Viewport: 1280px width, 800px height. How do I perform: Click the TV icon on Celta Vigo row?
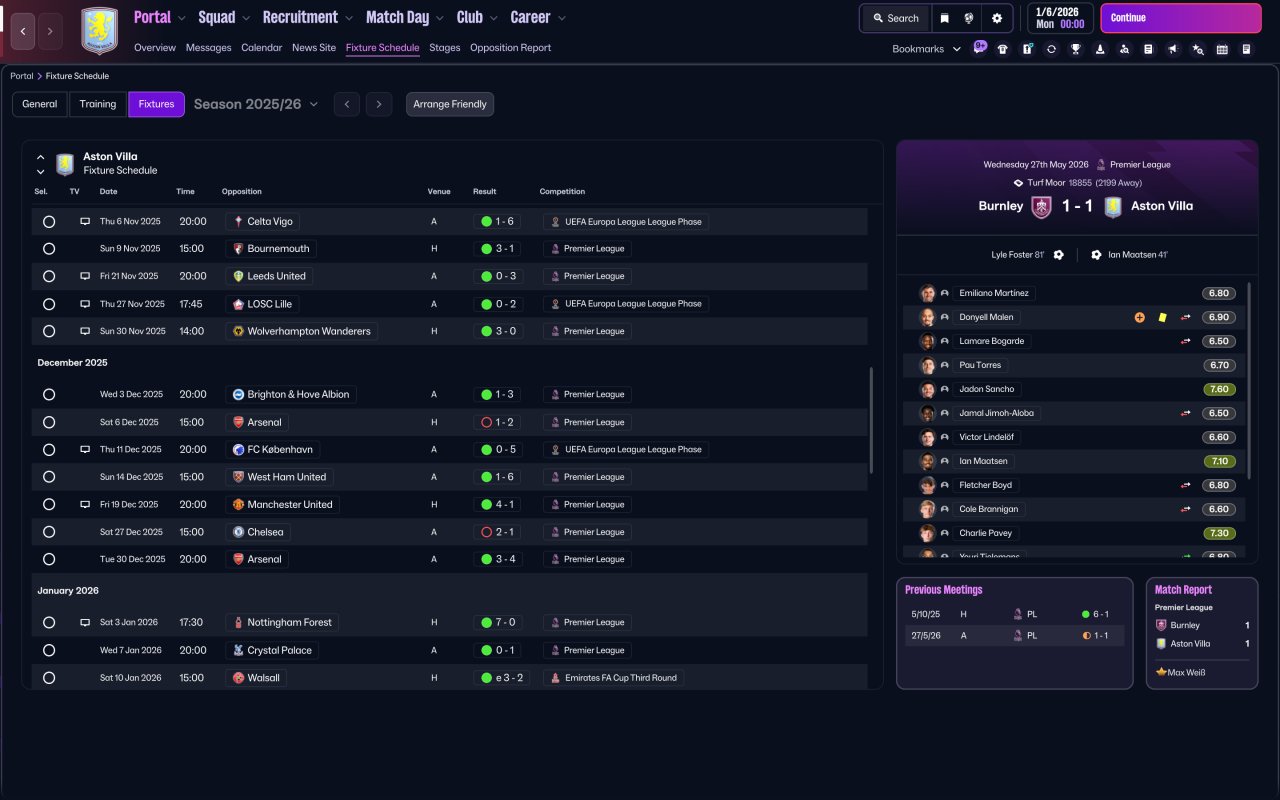[x=85, y=221]
